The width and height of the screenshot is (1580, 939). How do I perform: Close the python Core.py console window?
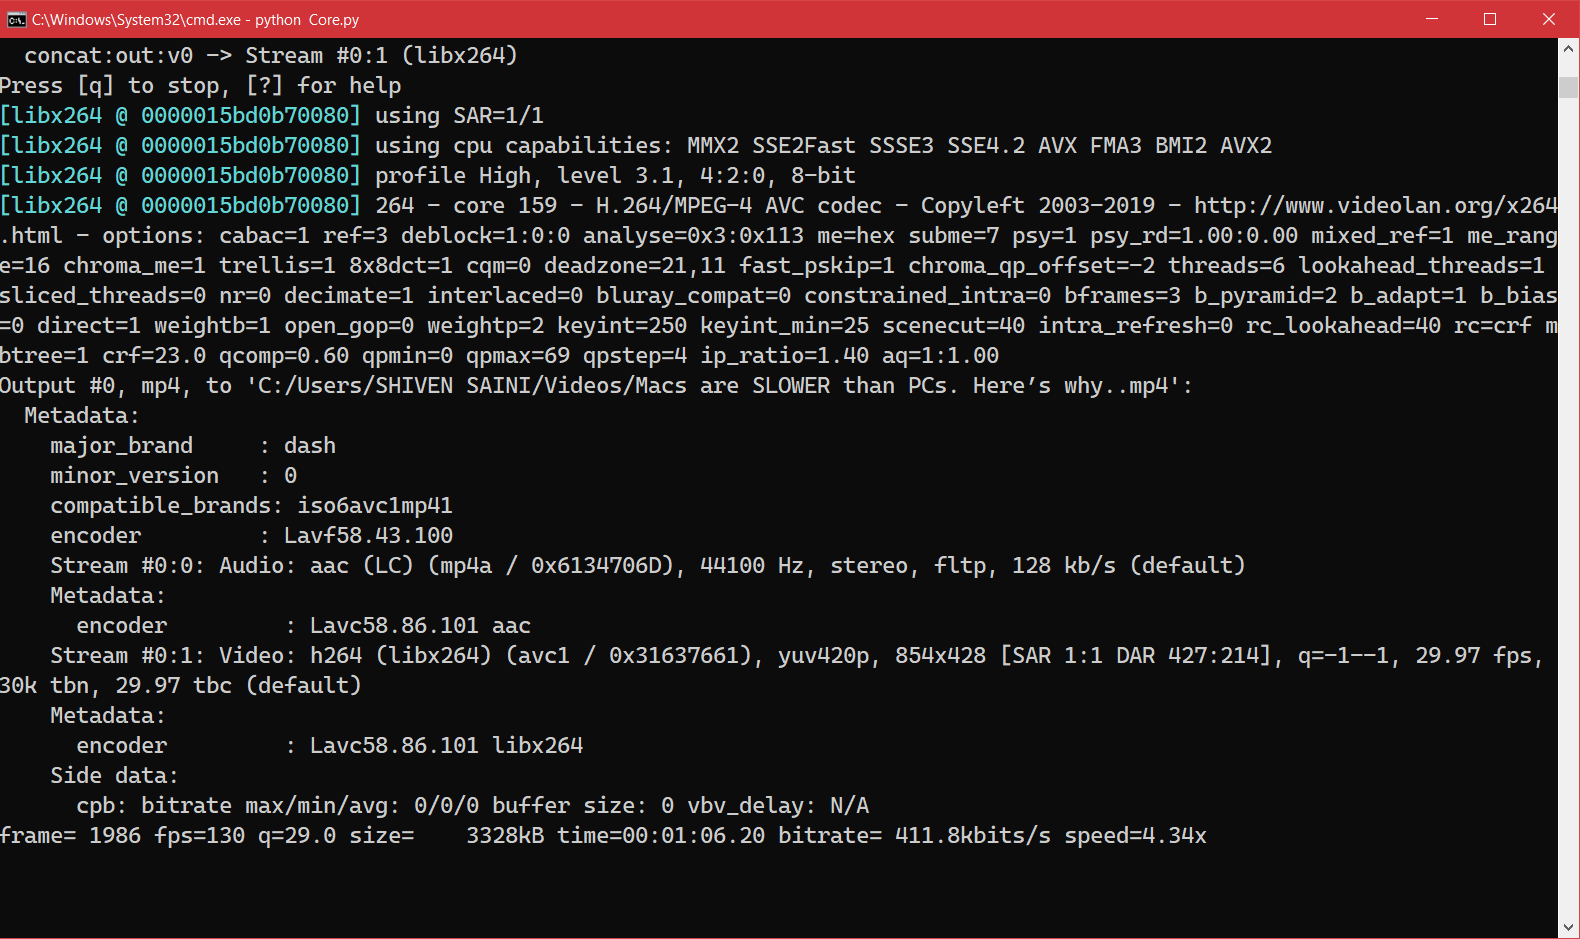(x=1549, y=19)
